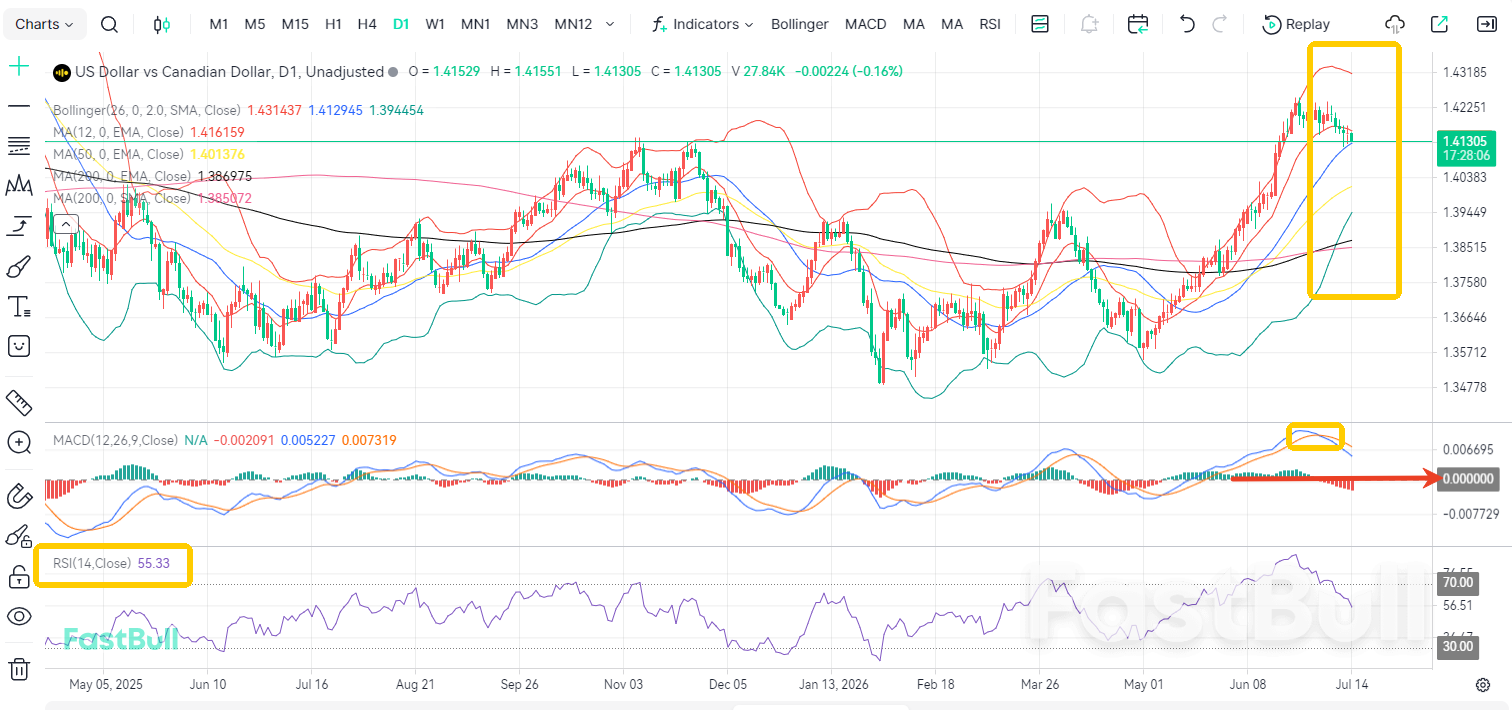Open the symbol search magnifier
The height and width of the screenshot is (710, 1512).
[x=110, y=24]
